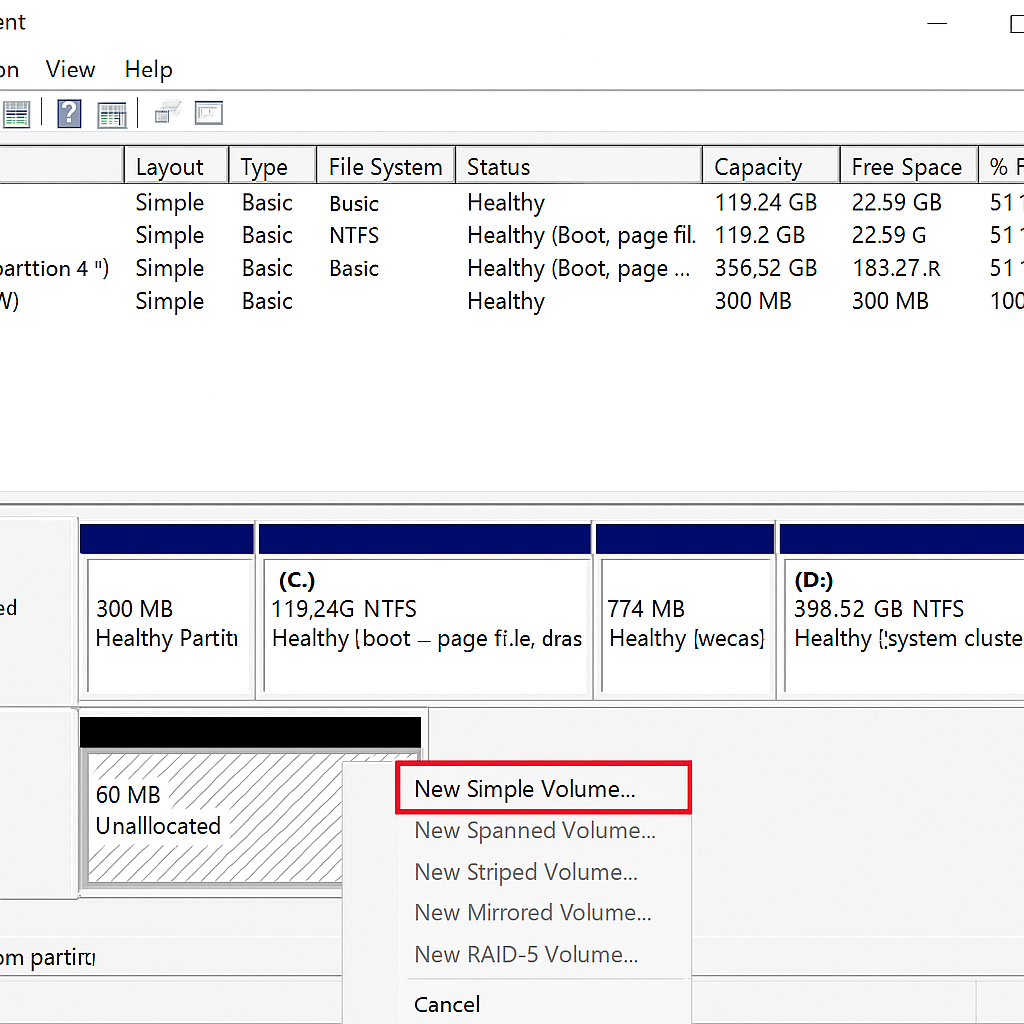Open the properties window toolbar icon
Screen dimensions: 1024x1024
click(208, 113)
